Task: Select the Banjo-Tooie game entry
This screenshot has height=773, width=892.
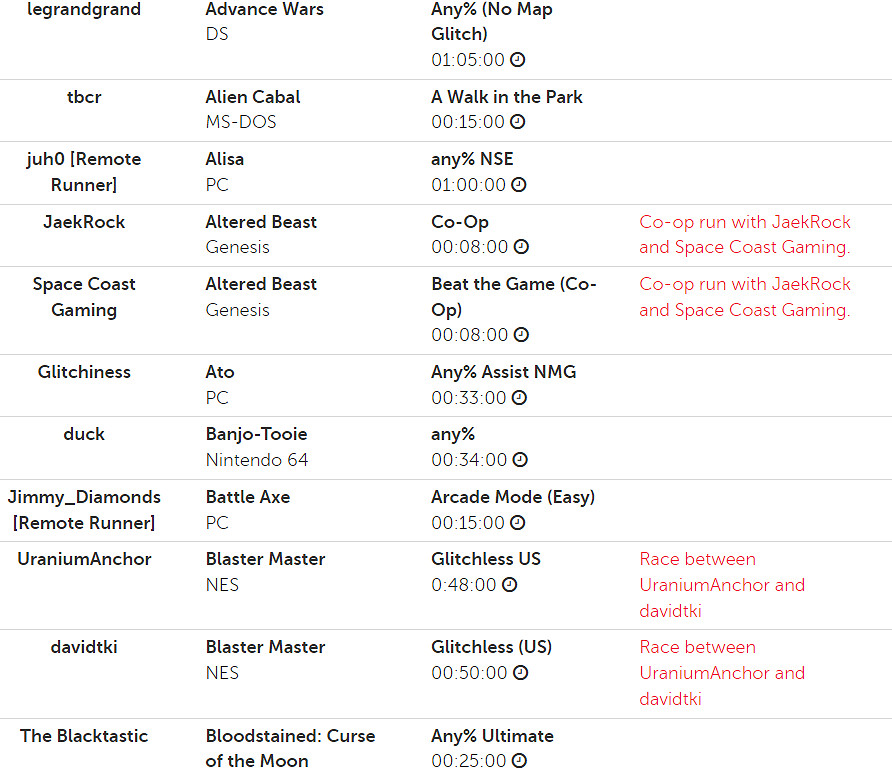Action: 256,434
